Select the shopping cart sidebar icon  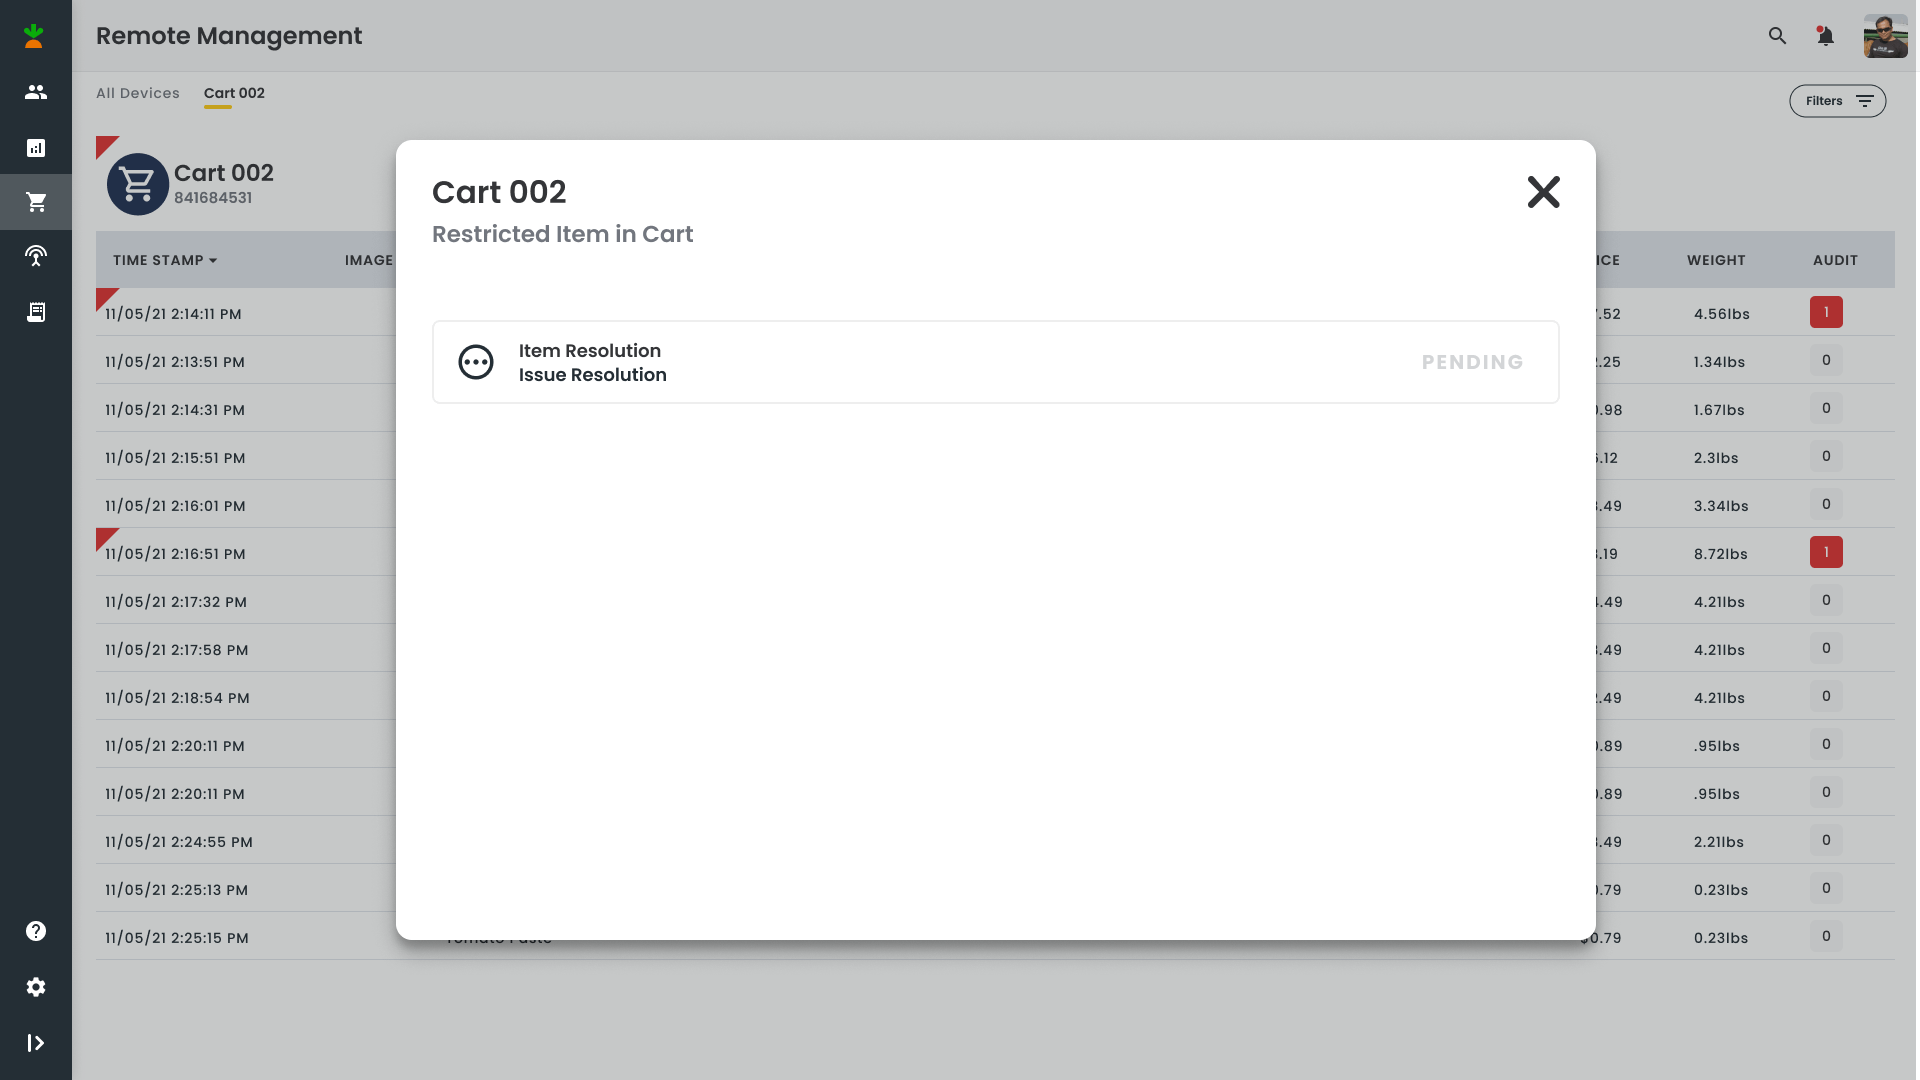[36, 202]
